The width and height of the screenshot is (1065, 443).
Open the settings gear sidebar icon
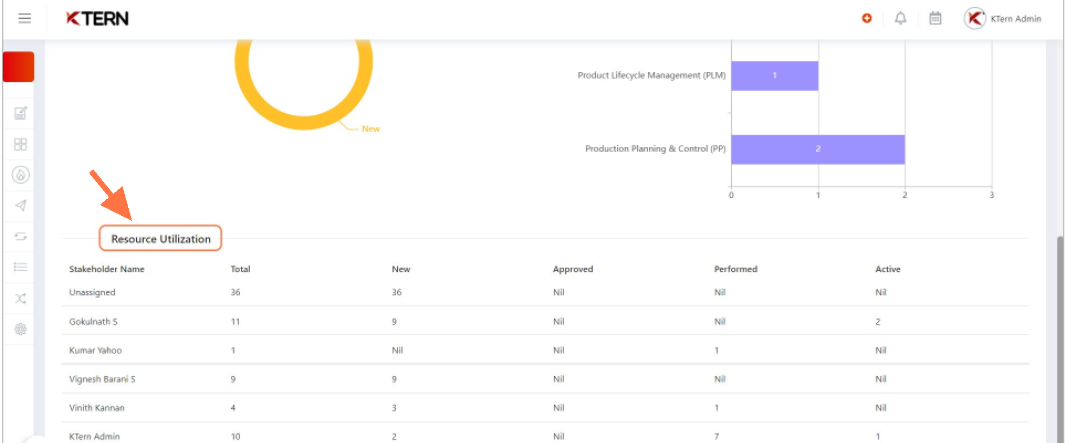pyautogui.click(x=20, y=330)
